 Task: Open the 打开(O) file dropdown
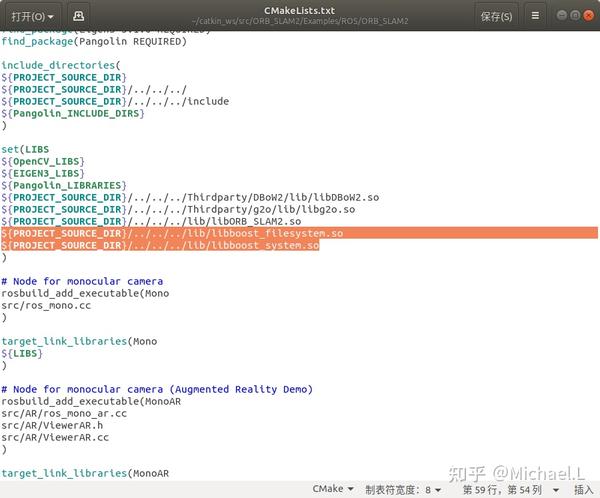(32, 16)
